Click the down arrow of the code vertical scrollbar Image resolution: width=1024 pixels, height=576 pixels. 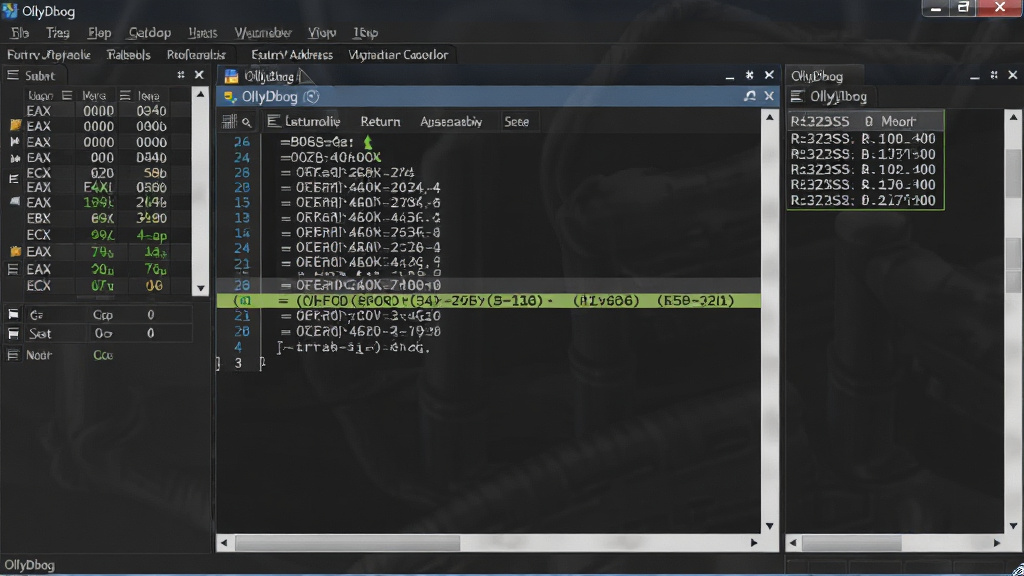pos(769,526)
